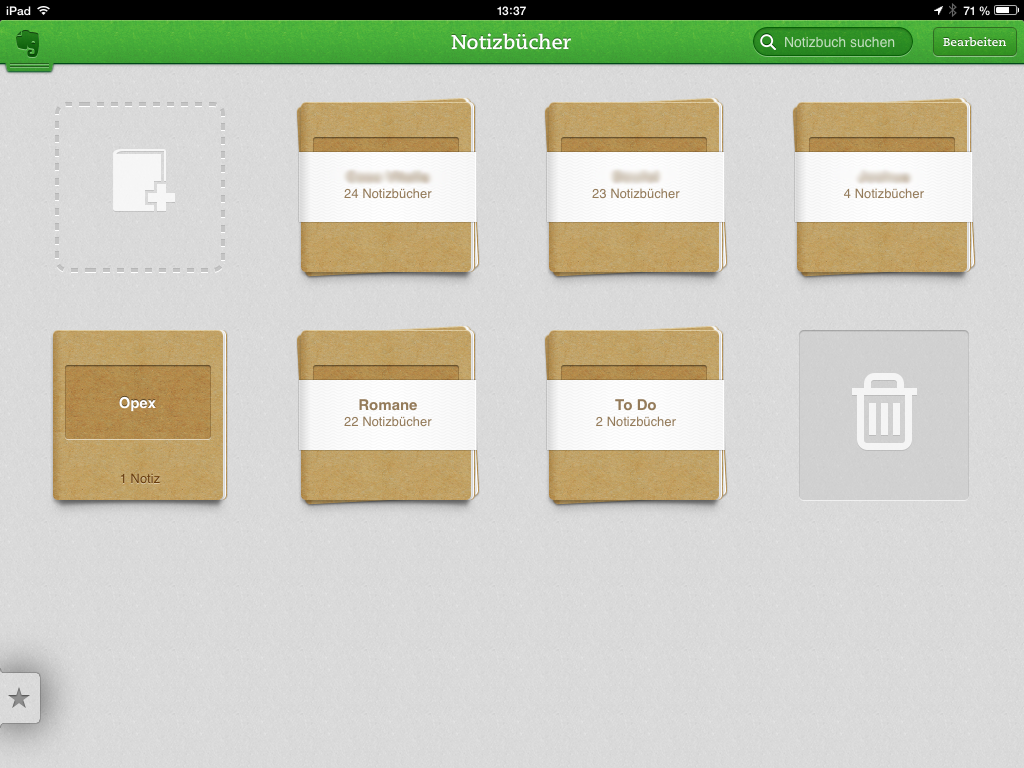The width and height of the screenshot is (1024, 768).
Task: Tap the Wi-Fi status icon
Action: [x=43, y=10]
